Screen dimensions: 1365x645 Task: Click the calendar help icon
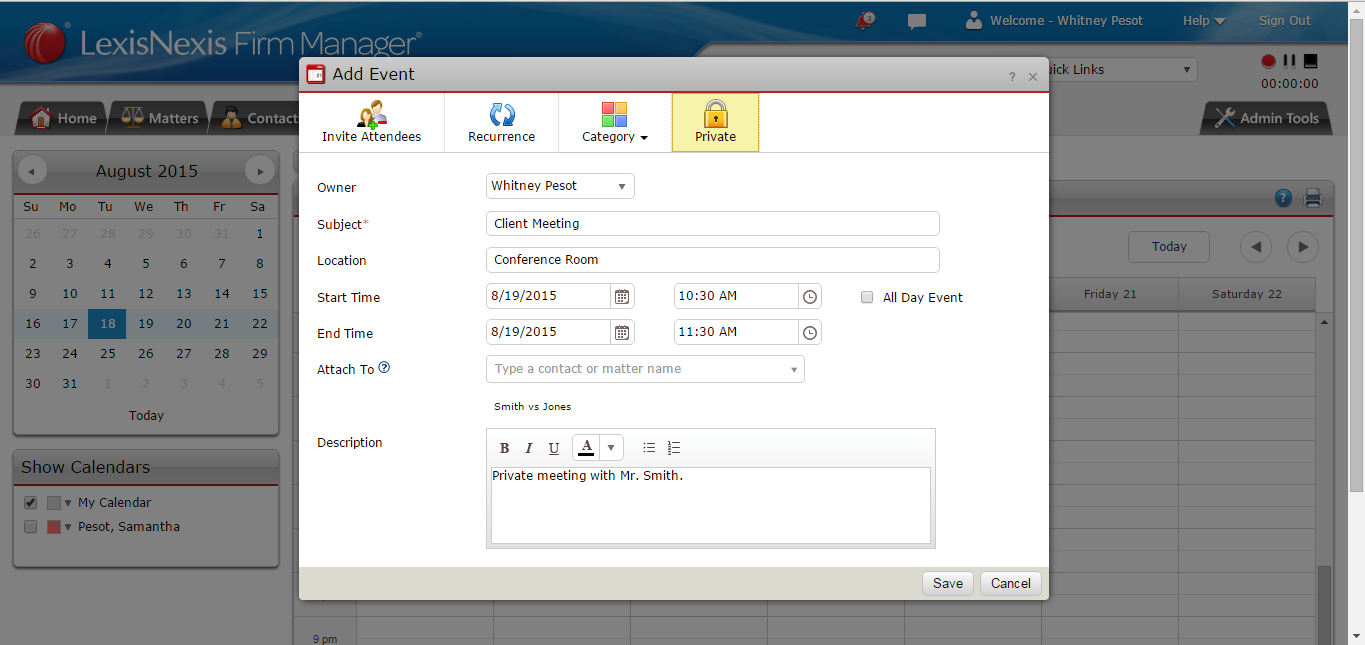[1284, 198]
